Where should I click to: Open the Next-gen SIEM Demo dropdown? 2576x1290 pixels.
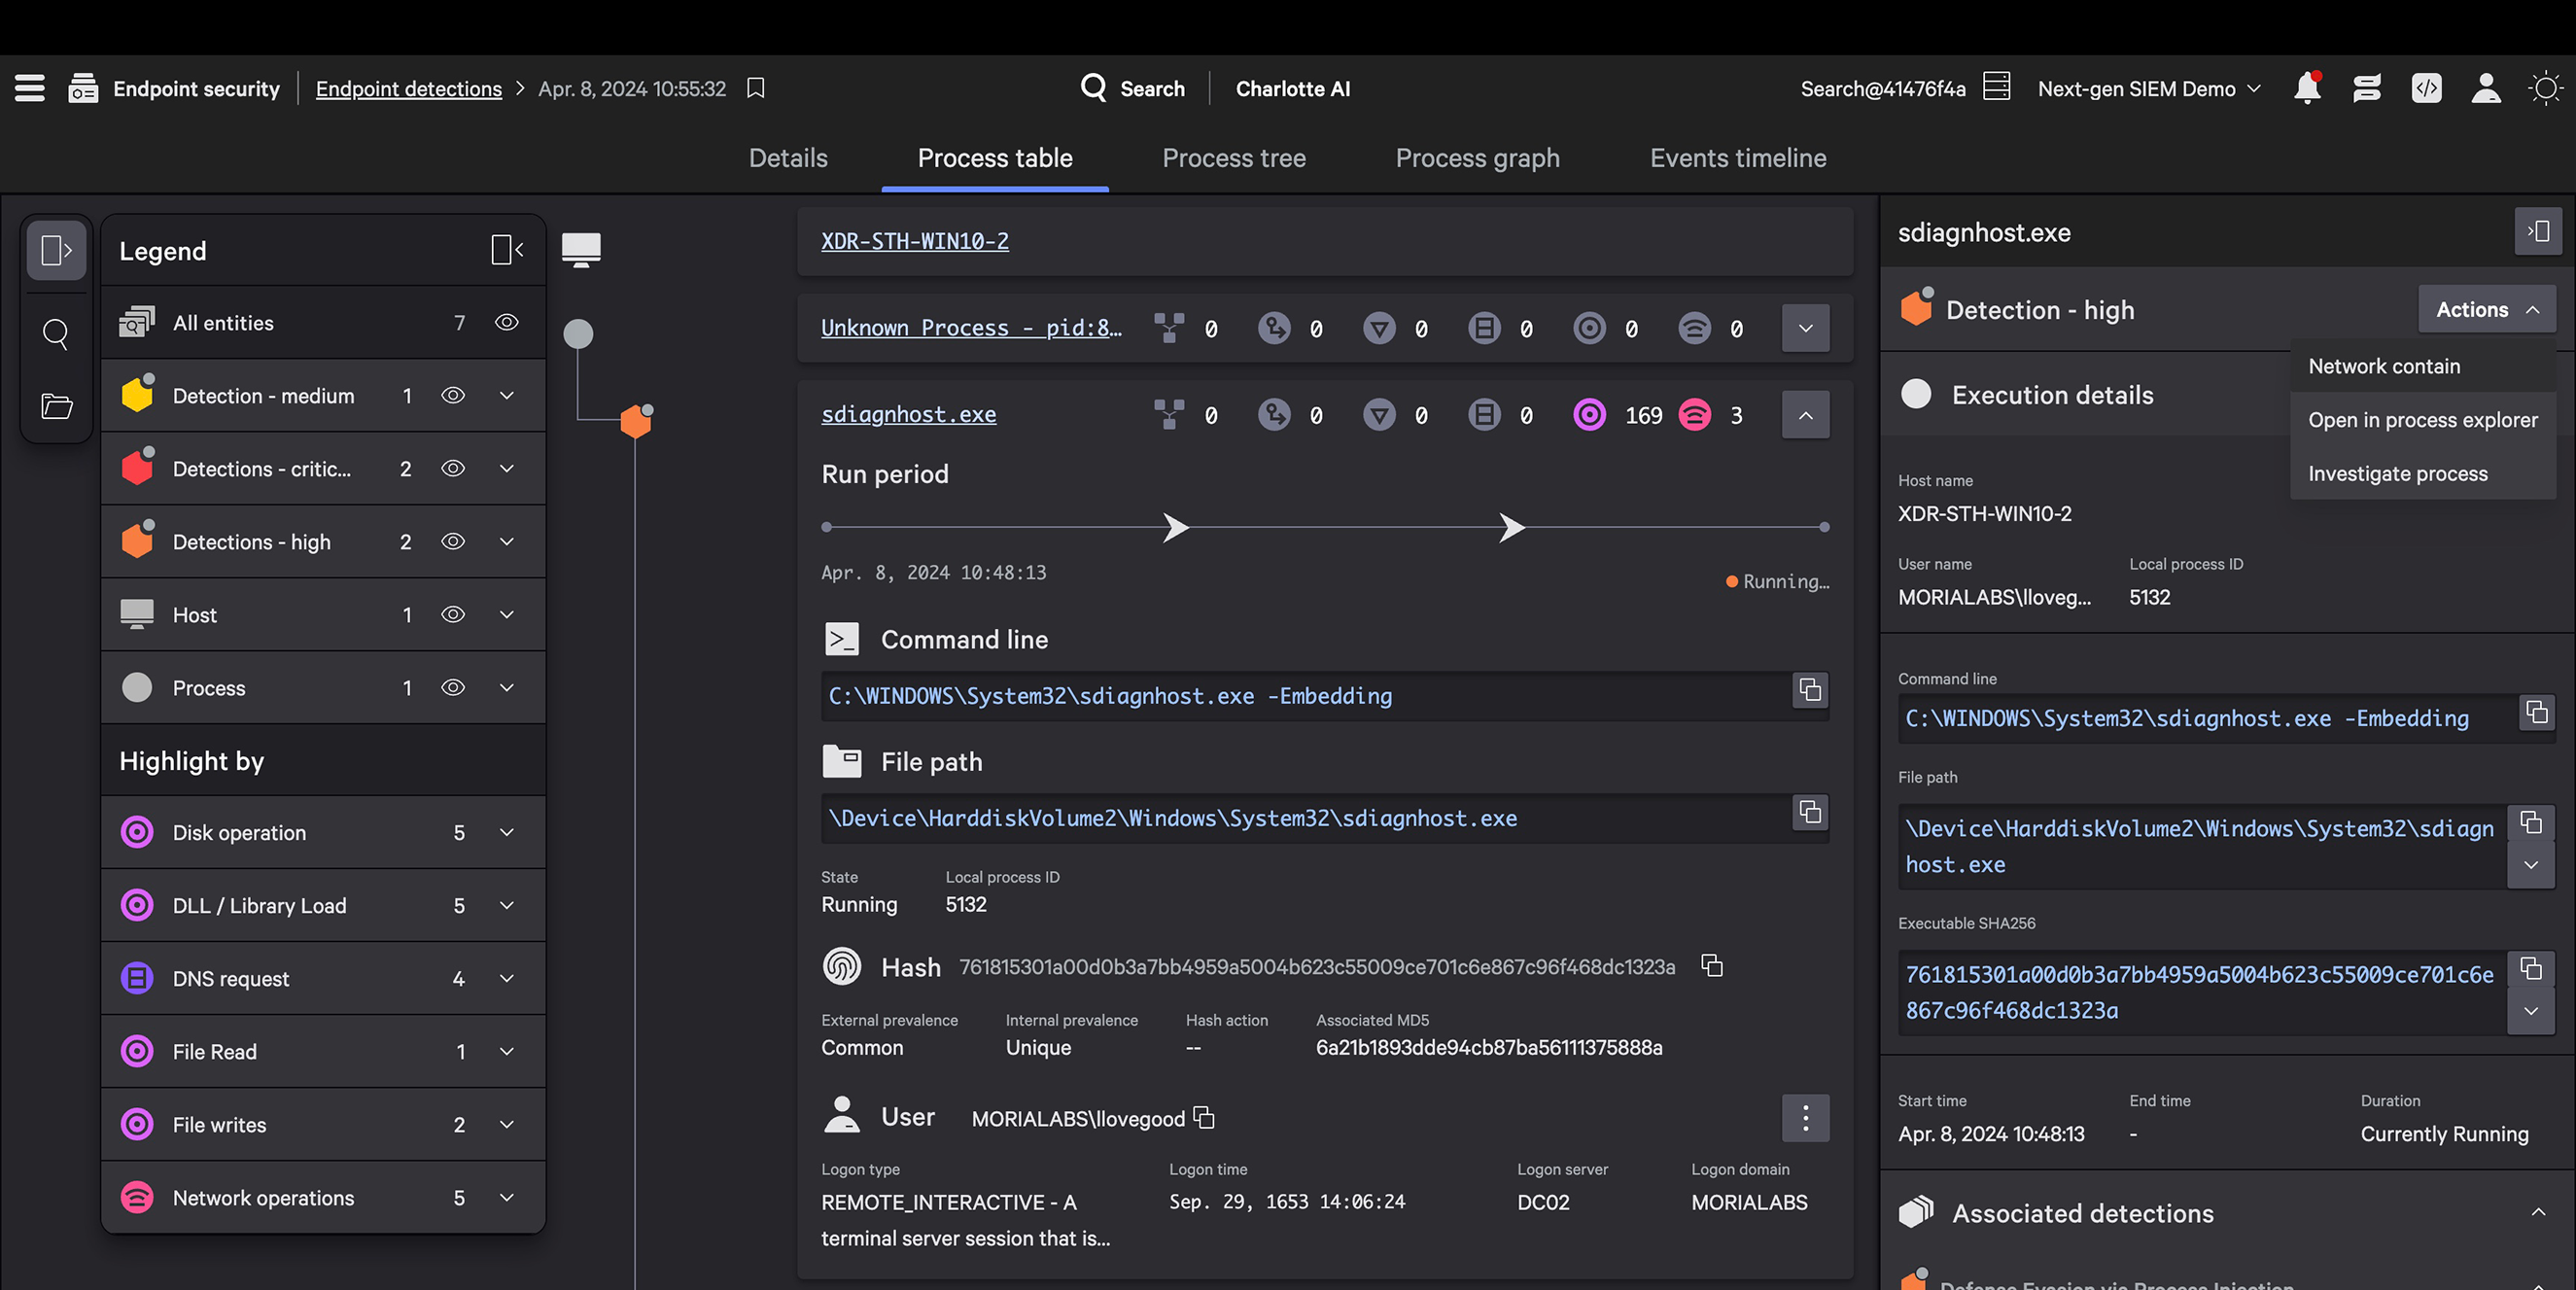click(2147, 88)
